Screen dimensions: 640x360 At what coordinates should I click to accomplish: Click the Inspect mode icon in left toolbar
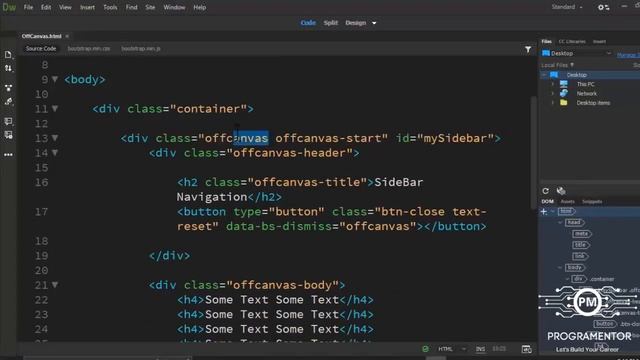click(x=8, y=101)
